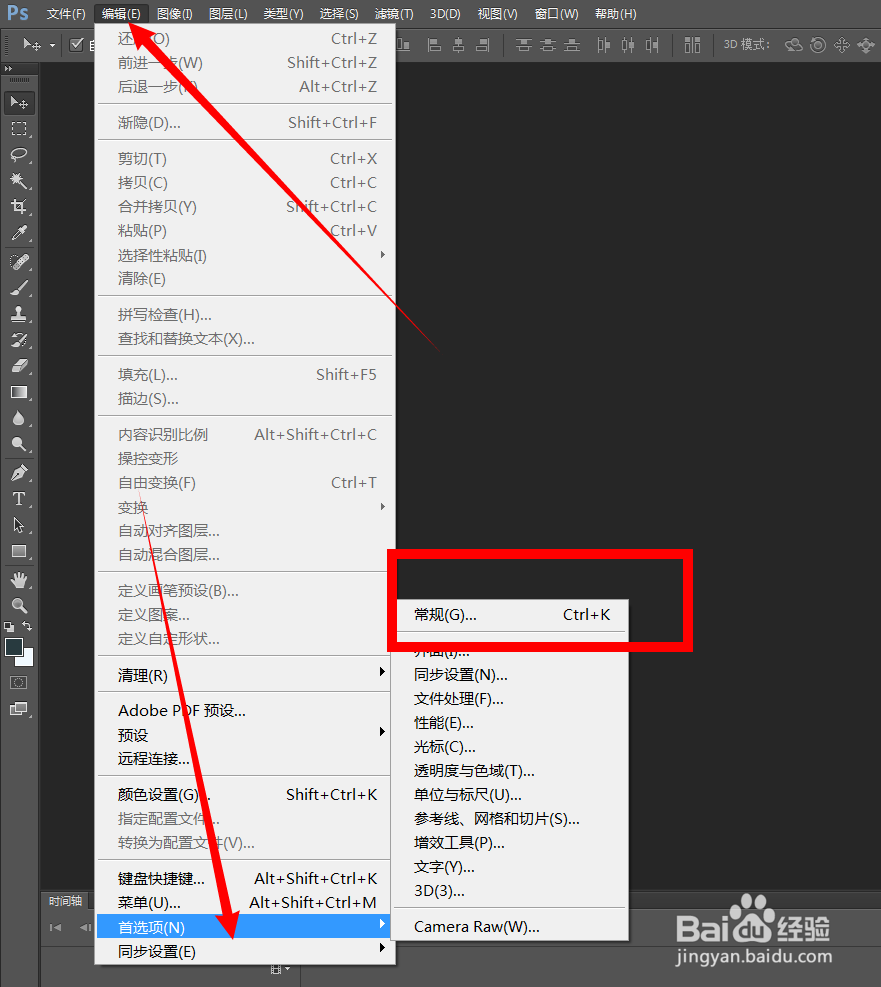Image resolution: width=881 pixels, height=987 pixels.
Task: Click the distribute top edges icon
Action: pyautogui.click(x=524, y=45)
